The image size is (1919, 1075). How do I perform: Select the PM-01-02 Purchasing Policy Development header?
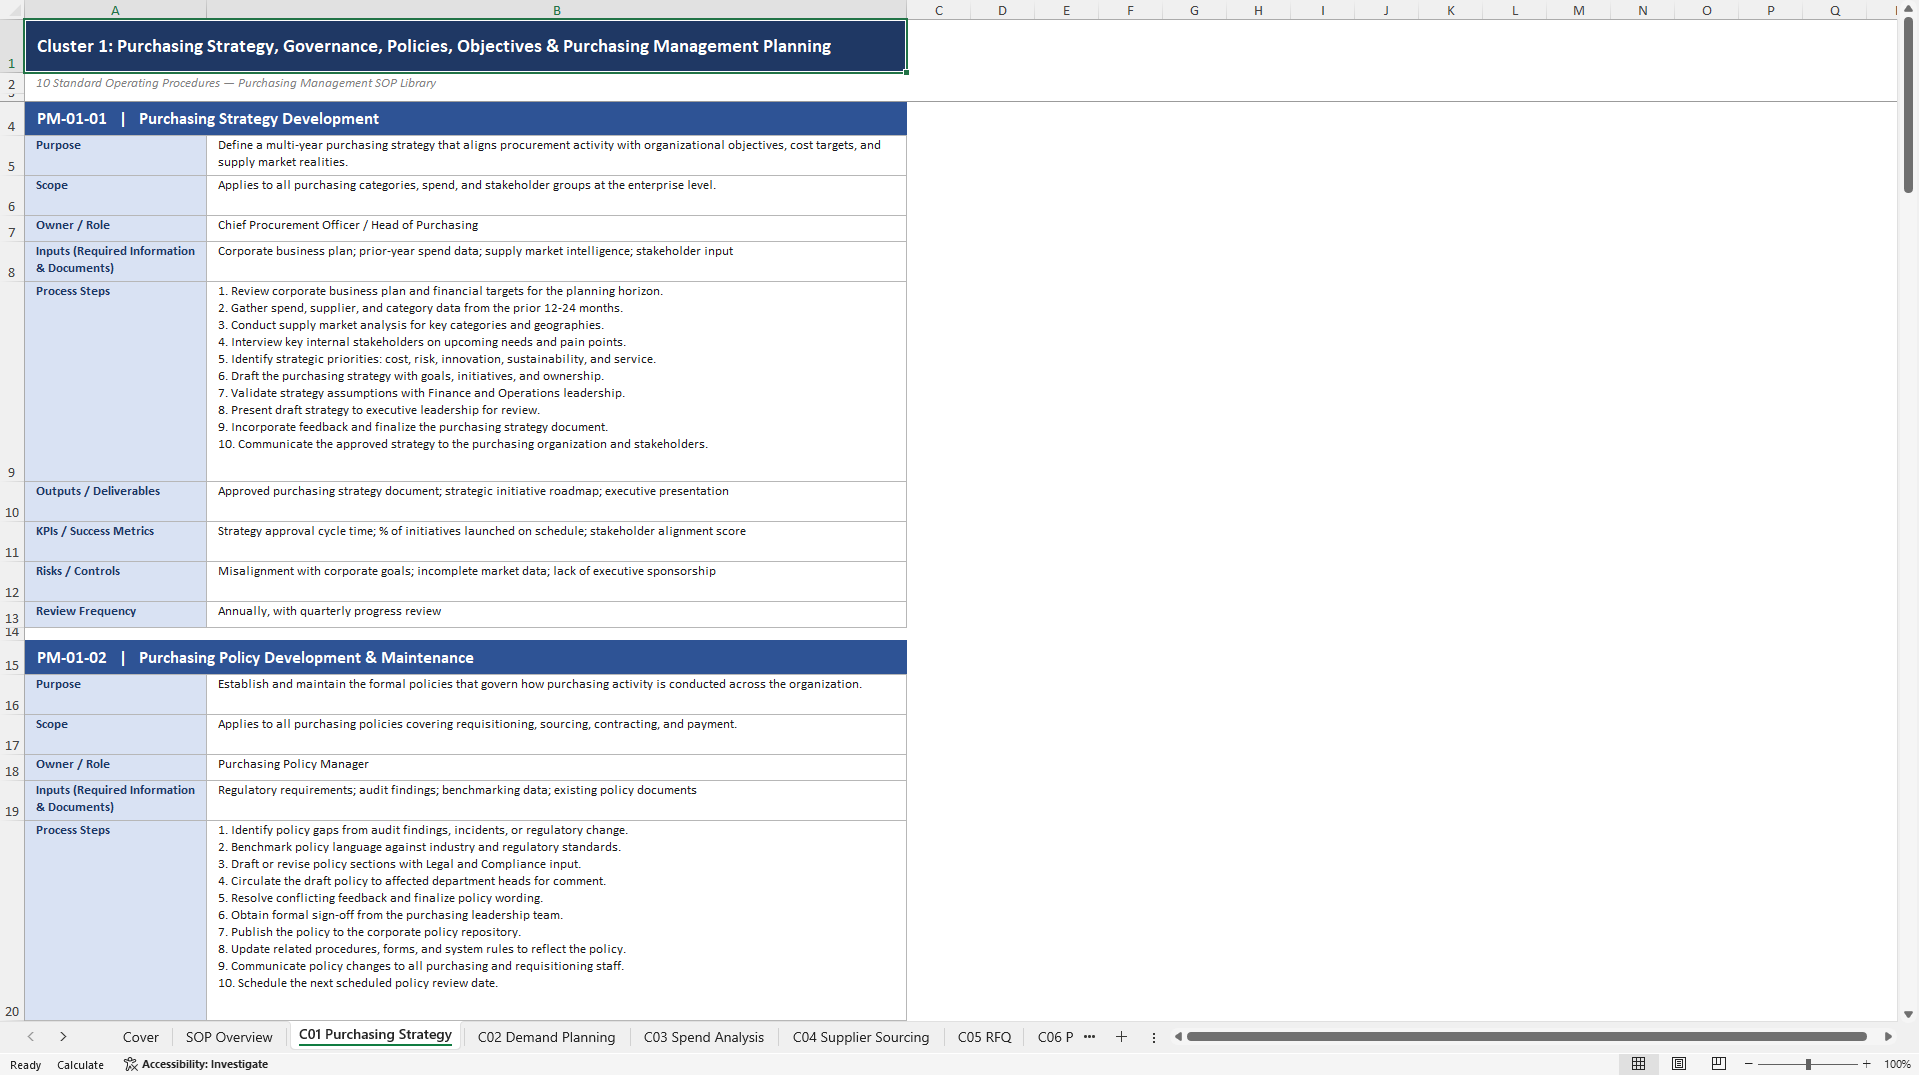click(465, 657)
